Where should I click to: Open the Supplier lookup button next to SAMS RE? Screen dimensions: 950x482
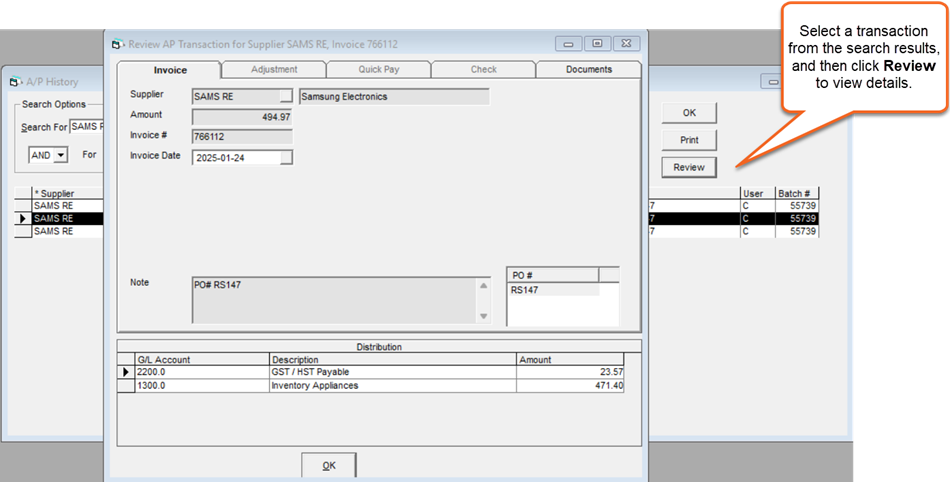286,97
